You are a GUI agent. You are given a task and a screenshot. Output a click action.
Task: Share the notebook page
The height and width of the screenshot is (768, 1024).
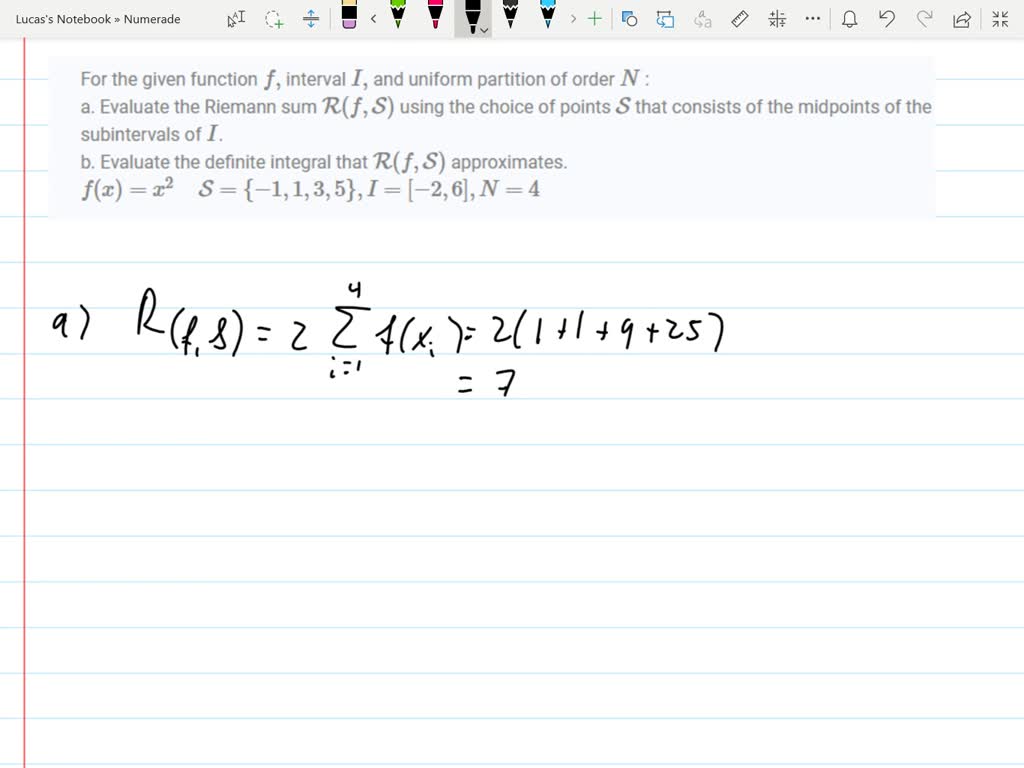click(x=961, y=18)
